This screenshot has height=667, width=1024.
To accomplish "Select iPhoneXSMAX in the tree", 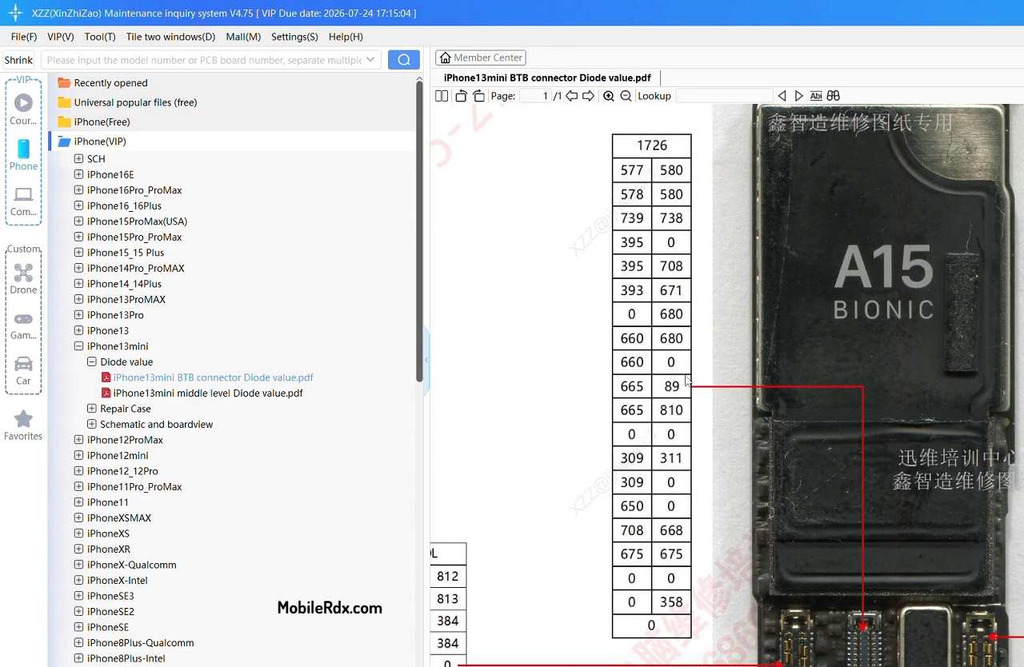I will coord(119,518).
